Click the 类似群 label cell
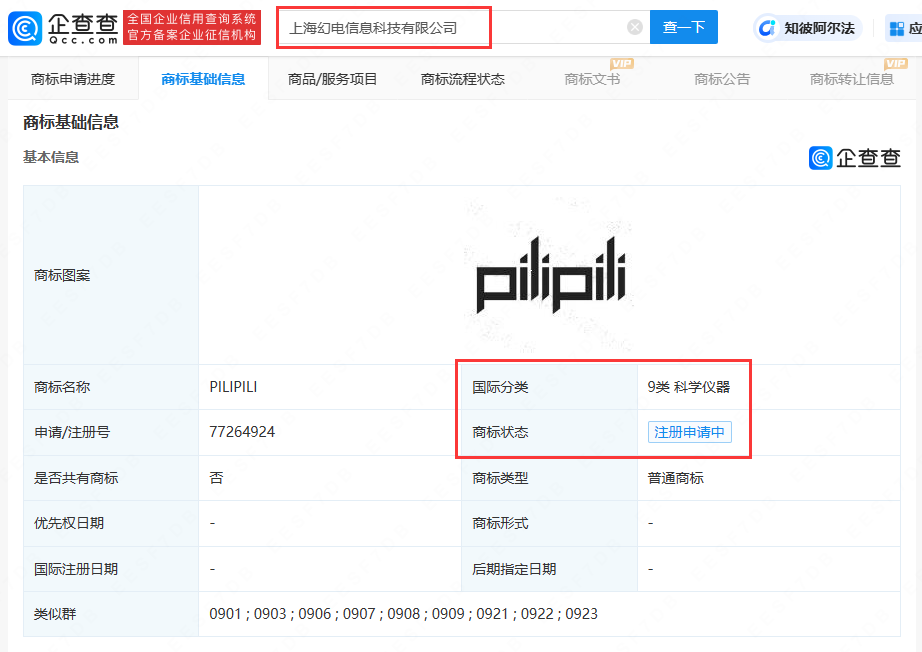The image size is (922, 652). pos(111,614)
